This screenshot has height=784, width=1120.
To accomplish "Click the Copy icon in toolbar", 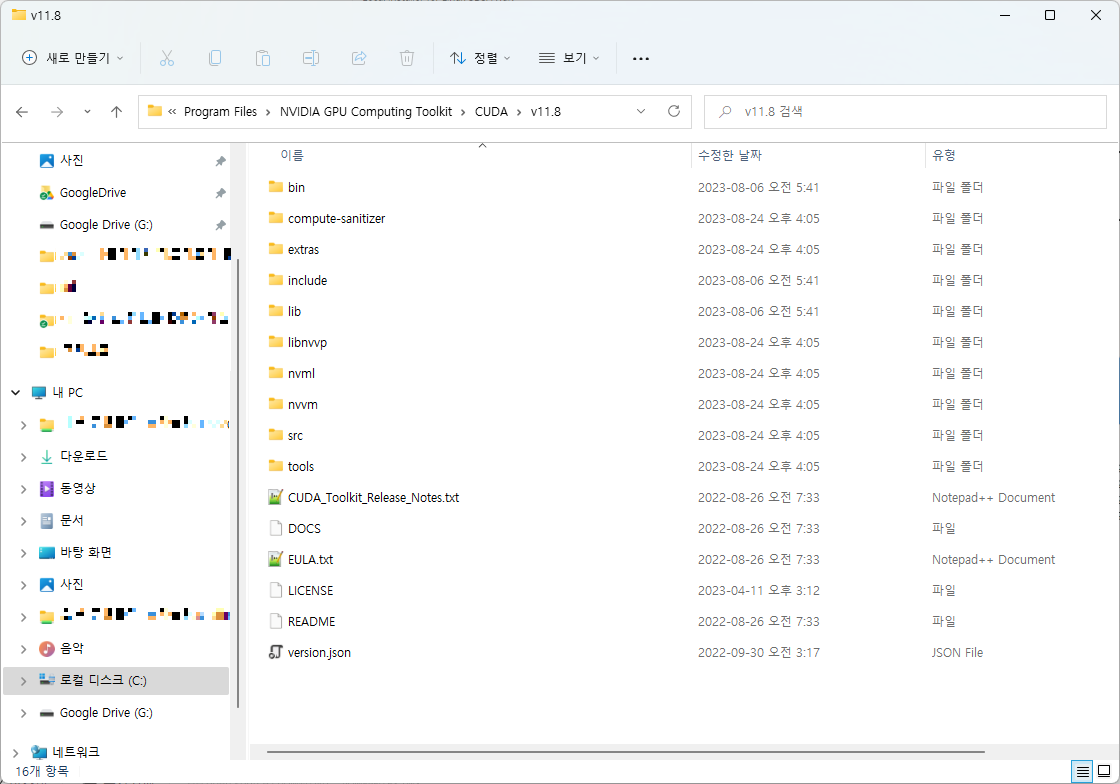I will pos(214,58).
